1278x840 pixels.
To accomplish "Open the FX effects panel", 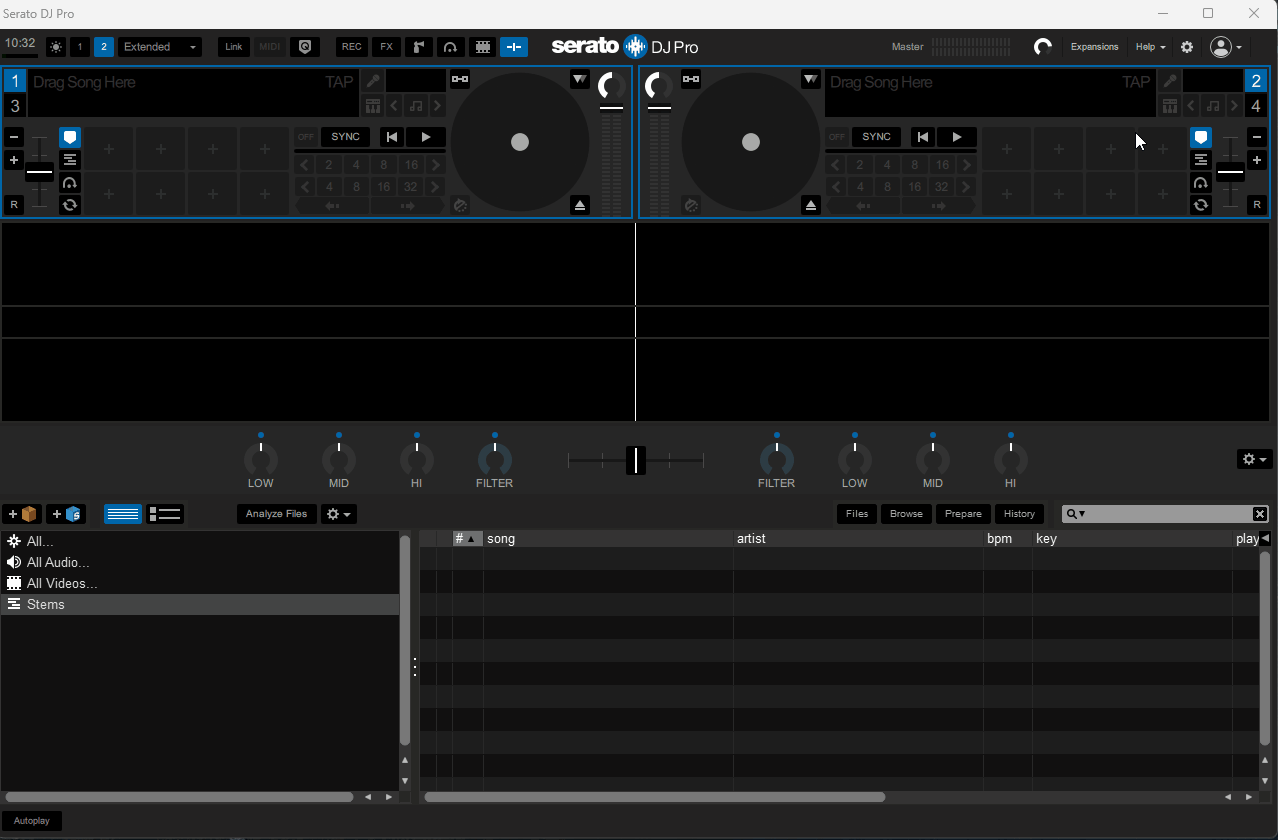I will coord(386,47).
